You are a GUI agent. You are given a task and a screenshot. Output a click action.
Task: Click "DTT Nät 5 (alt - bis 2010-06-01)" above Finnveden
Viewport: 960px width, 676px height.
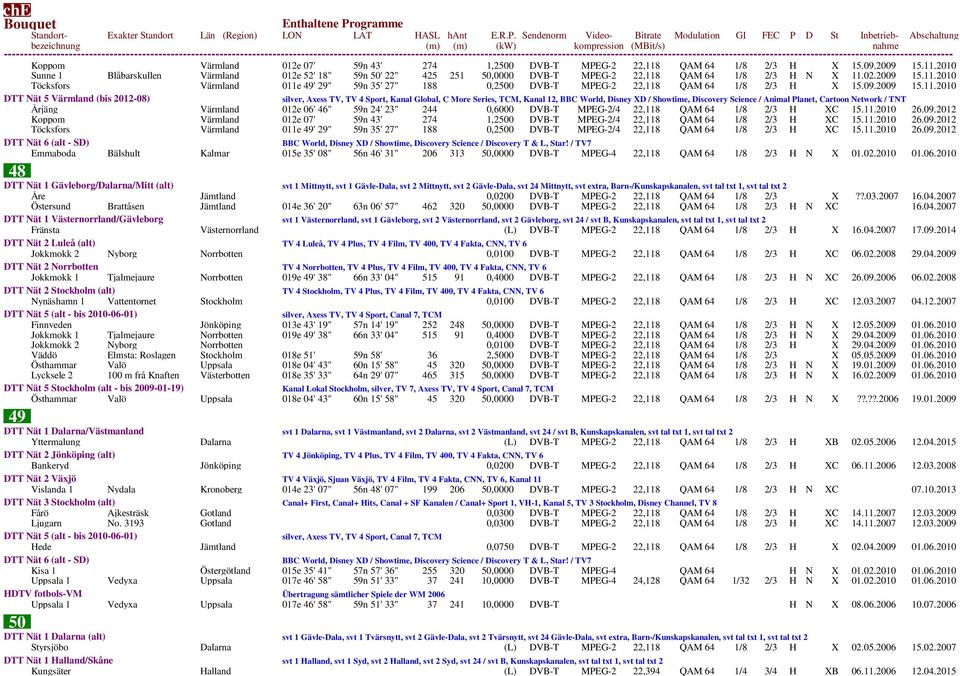coord(70,315)
